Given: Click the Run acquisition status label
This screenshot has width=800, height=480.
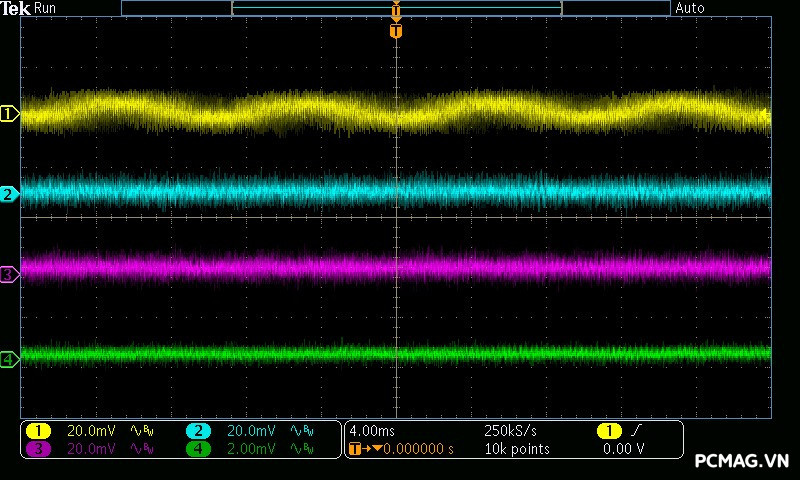Looking at the screenshot, I should pos(46,8).
